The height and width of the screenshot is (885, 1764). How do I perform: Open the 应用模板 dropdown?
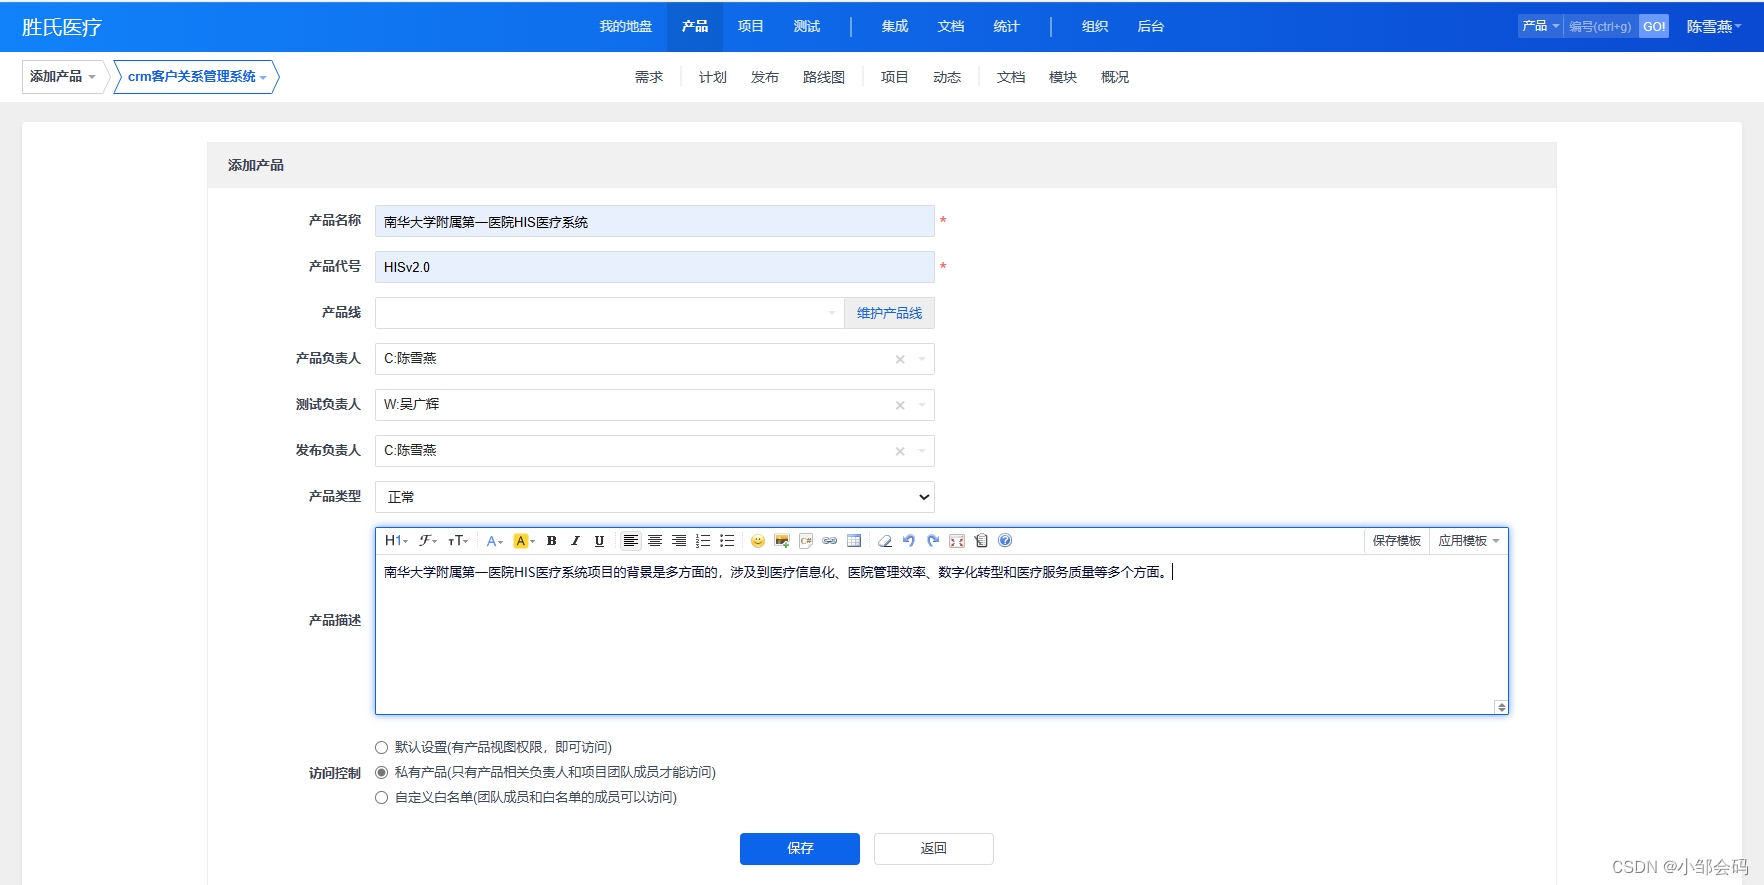tap(1469, 541)
